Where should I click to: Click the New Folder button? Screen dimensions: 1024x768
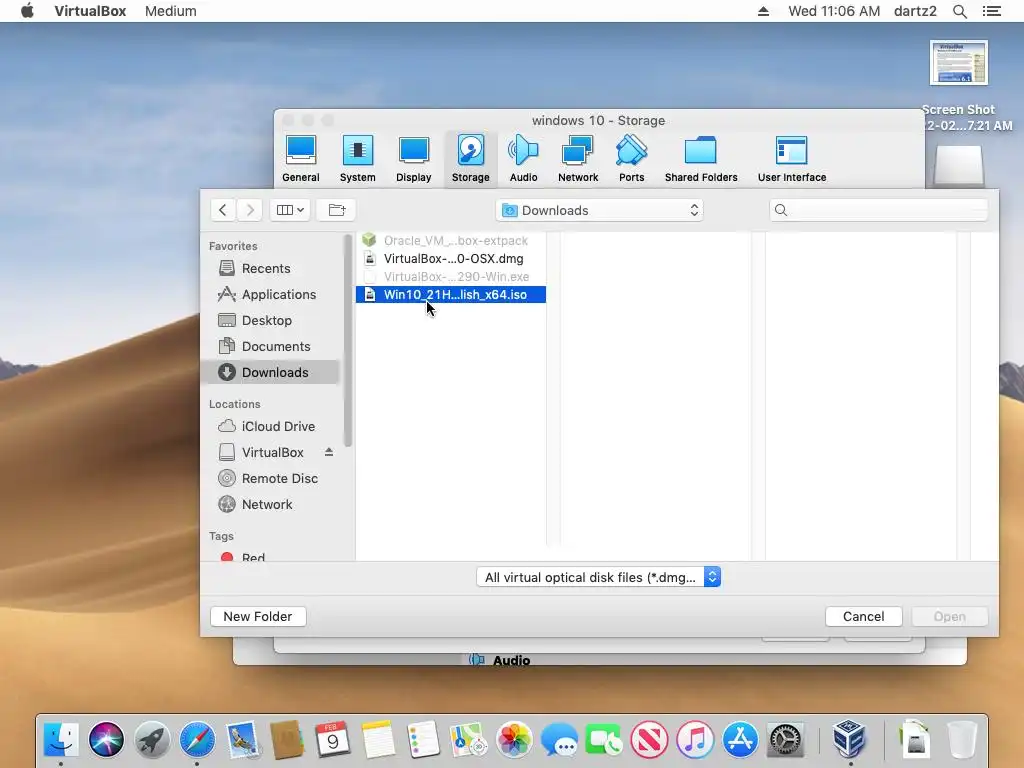[x=258, y=616]
